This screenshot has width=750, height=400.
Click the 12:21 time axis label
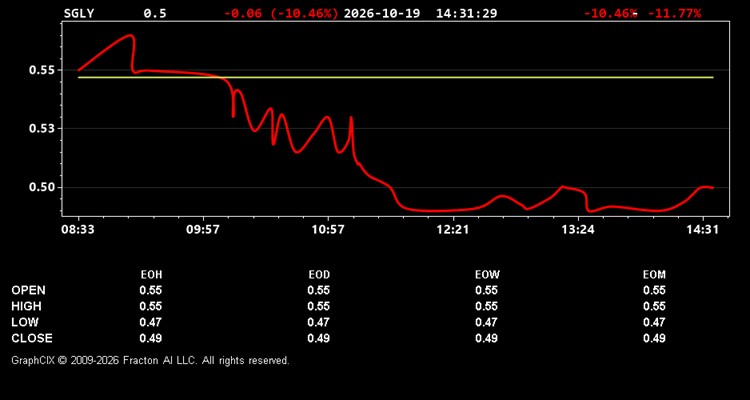(452, 230)
